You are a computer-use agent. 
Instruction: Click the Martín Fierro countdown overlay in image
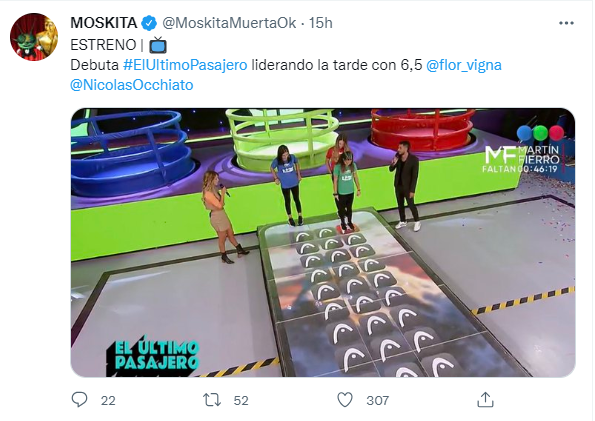pyautogui.click(x=523, y=159)
